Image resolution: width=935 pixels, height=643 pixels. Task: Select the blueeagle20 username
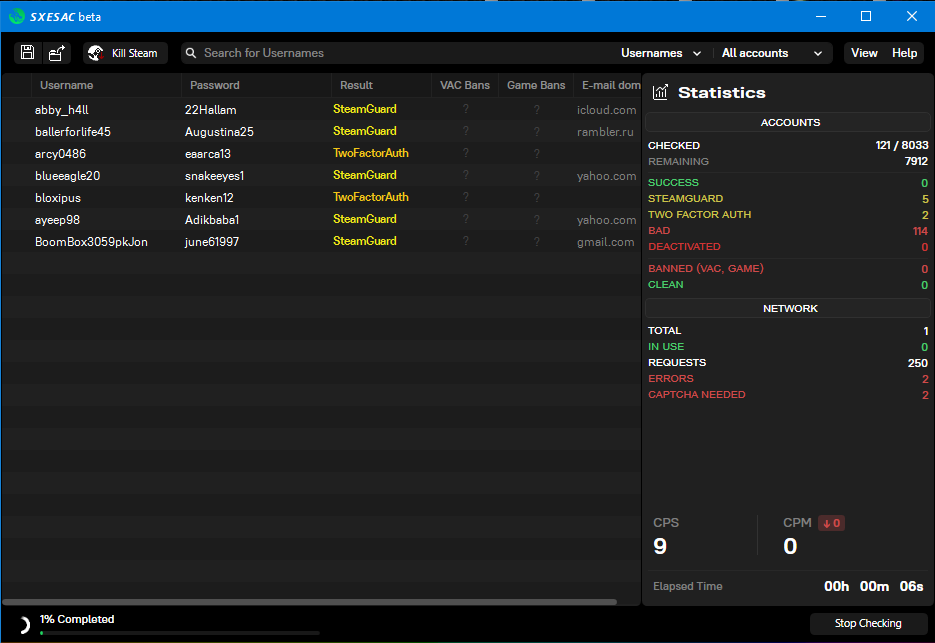(x=67, y=176)
